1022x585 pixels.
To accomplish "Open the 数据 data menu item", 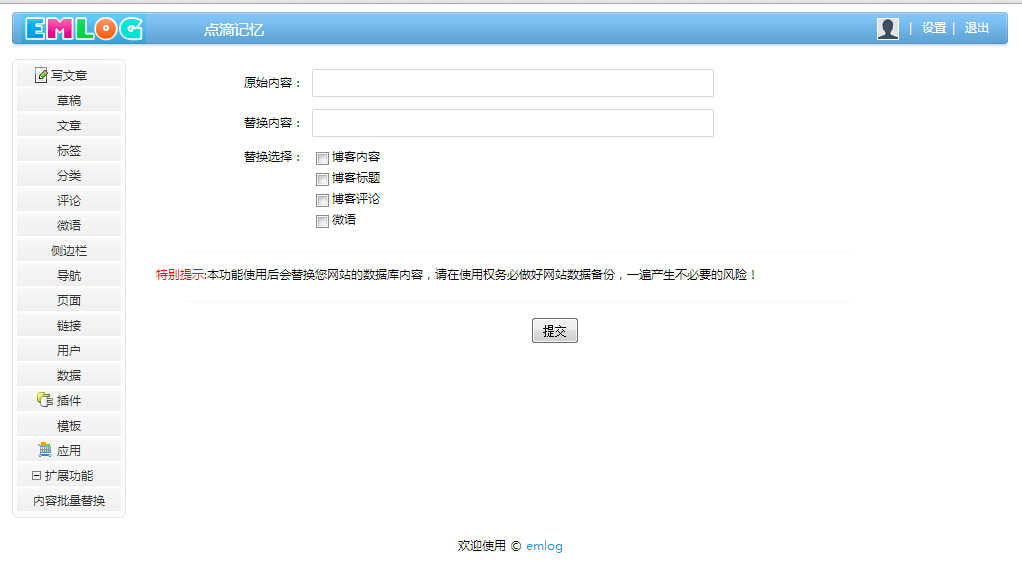I will click(69, 375).
